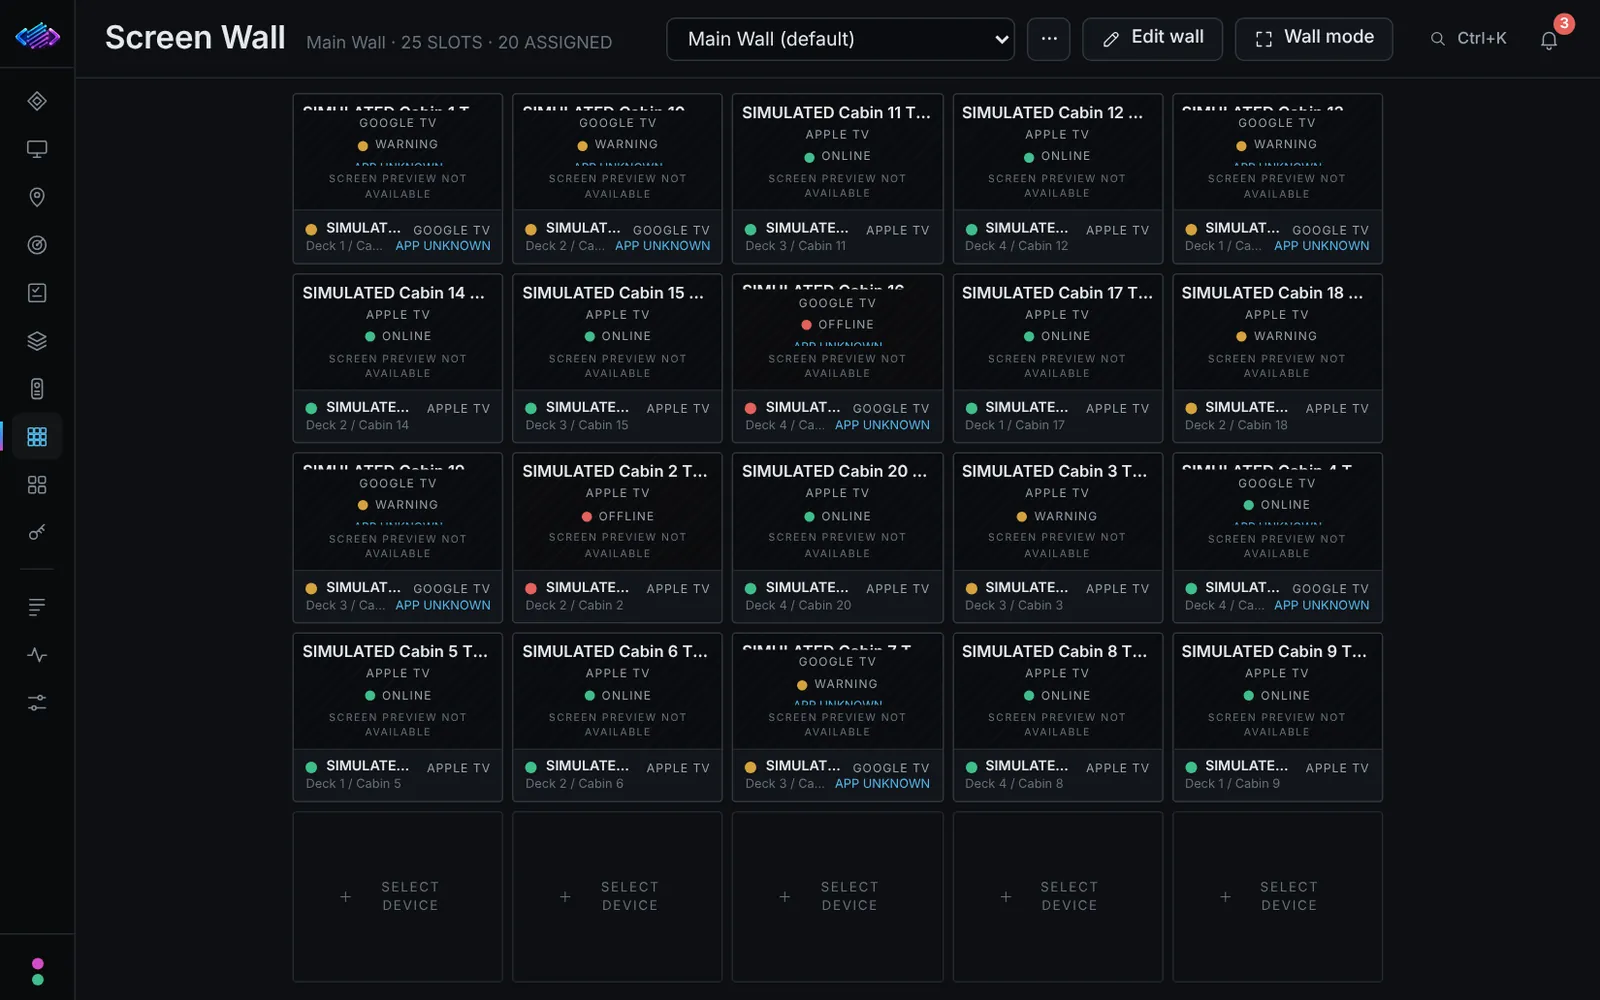1600x1000 pixels.
Task: Open the Ctrl+K search
Action: [1469, 39]
